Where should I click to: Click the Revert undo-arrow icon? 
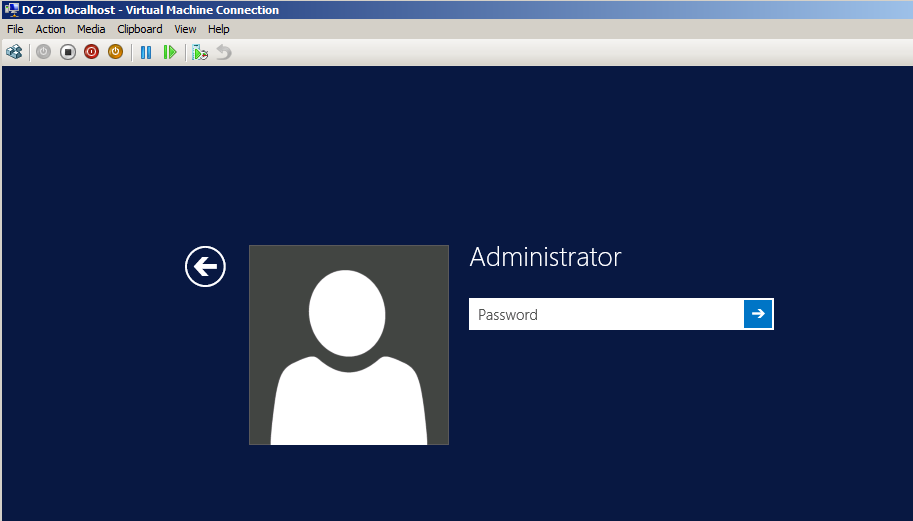(224, 52)
